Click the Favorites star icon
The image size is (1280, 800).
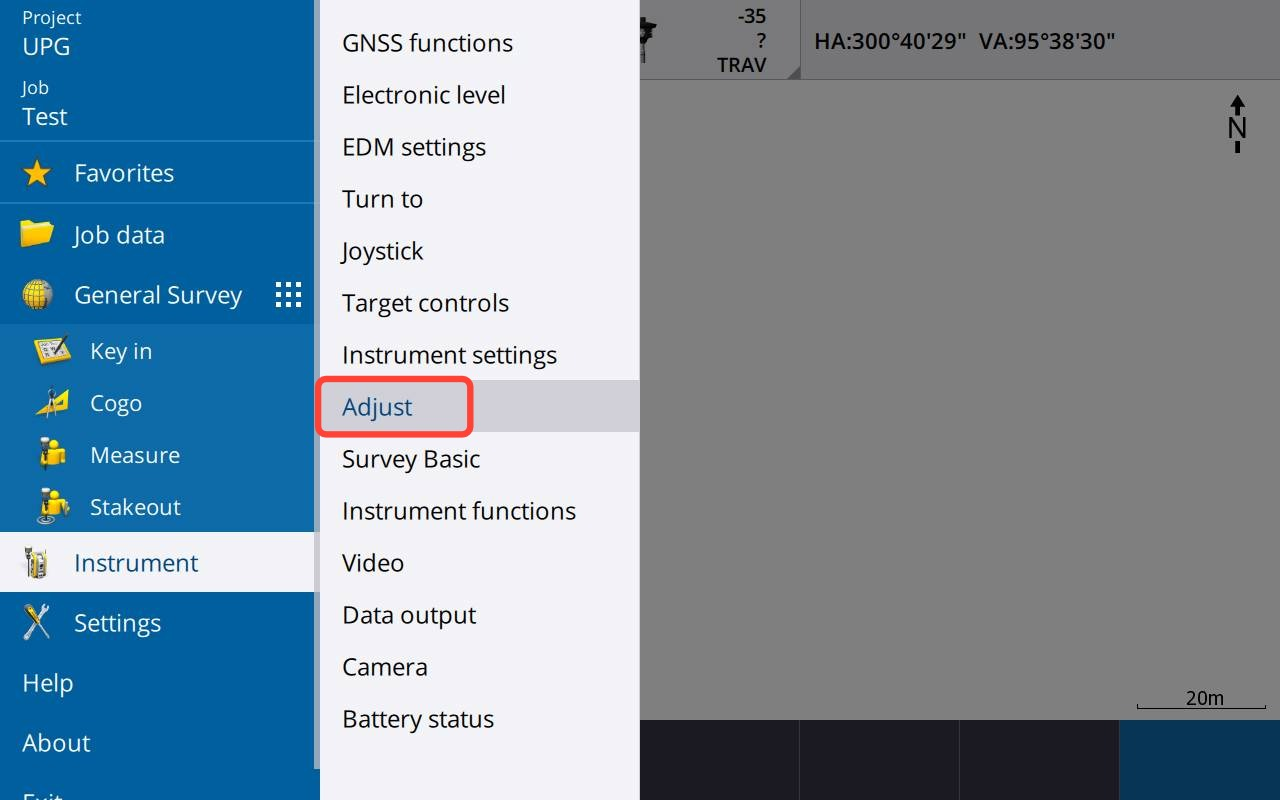click(37, 173)
